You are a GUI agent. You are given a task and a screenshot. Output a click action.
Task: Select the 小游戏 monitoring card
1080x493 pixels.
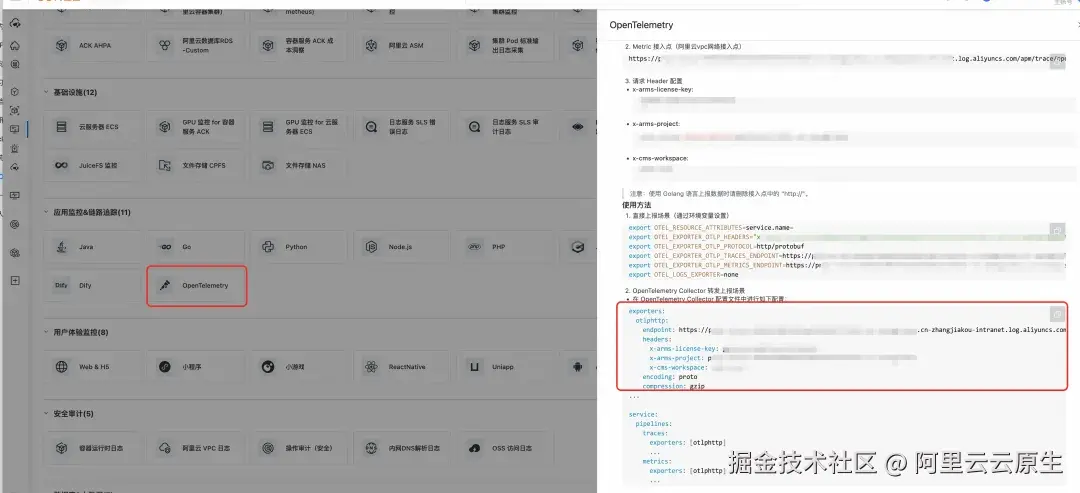pyautogui.click(x=299, y=367)
